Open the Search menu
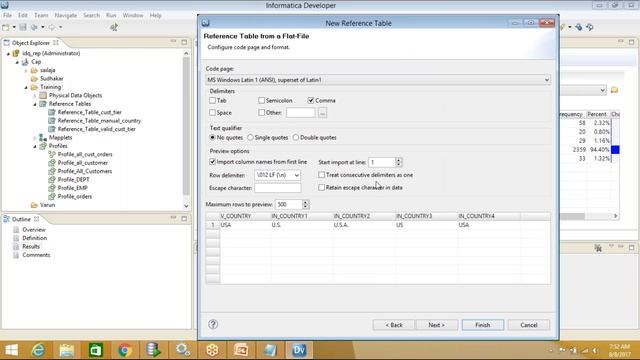This screenshot has height=360, width=640. [91, 15]
